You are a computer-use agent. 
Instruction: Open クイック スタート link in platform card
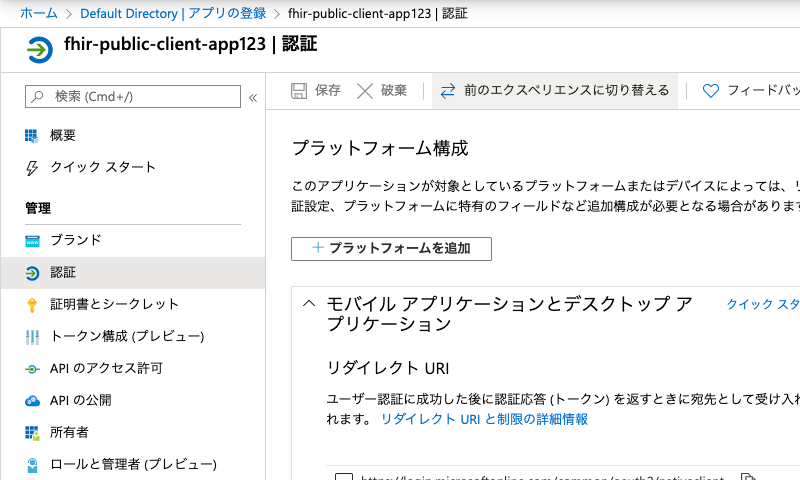point(763,304)
